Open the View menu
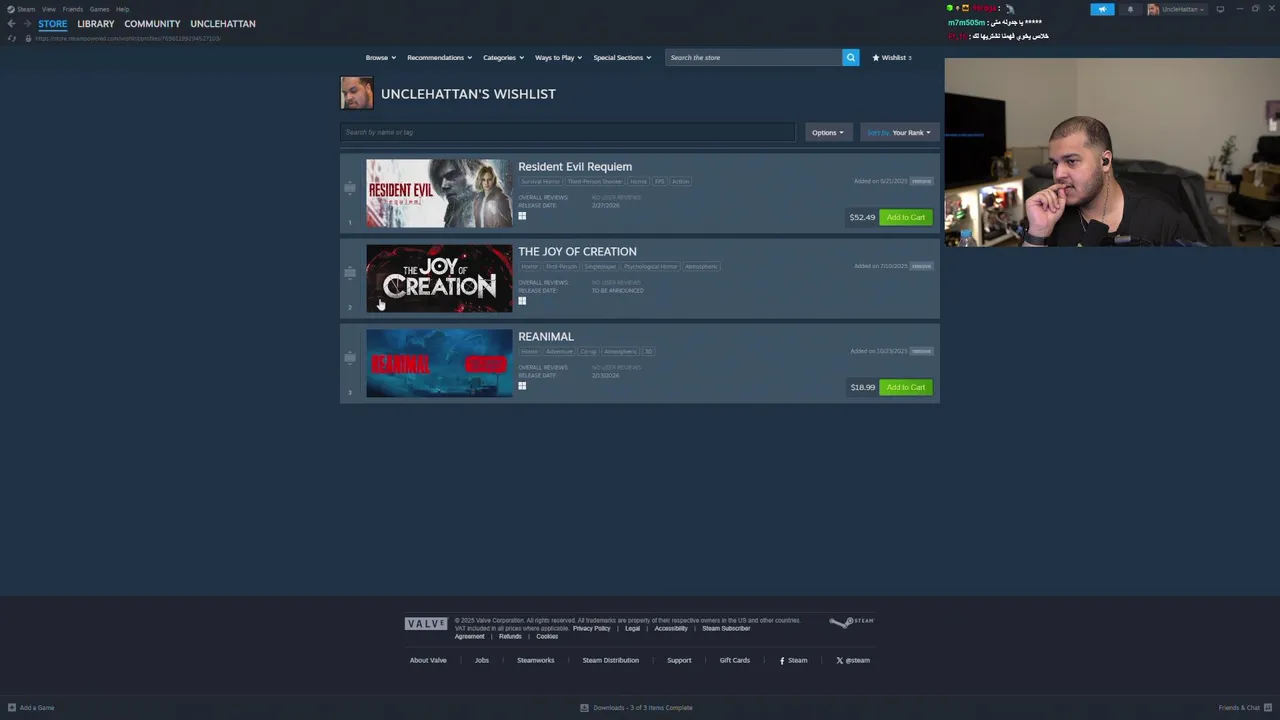 [48, 9]
